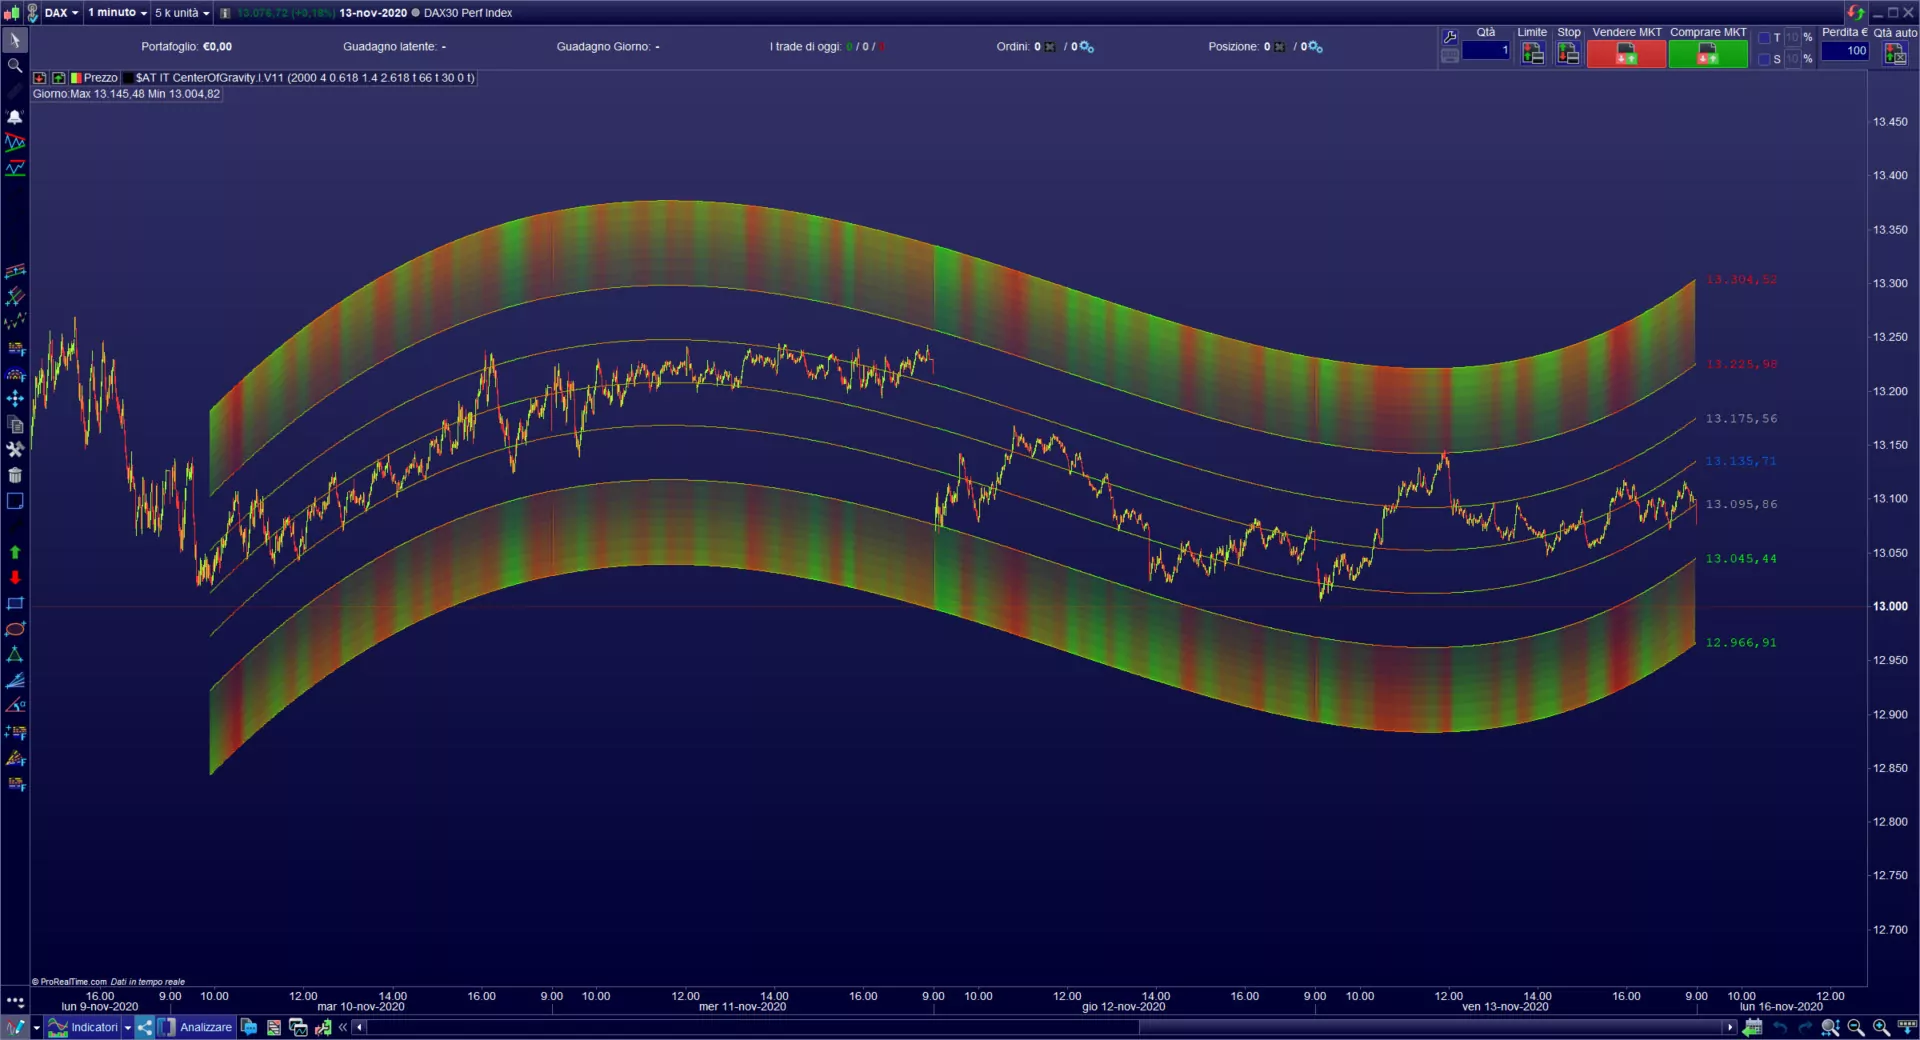This screenshot has width=1920, height=1040.
Task: Click the share chart icon
Action: click(x=145, y=1027)
